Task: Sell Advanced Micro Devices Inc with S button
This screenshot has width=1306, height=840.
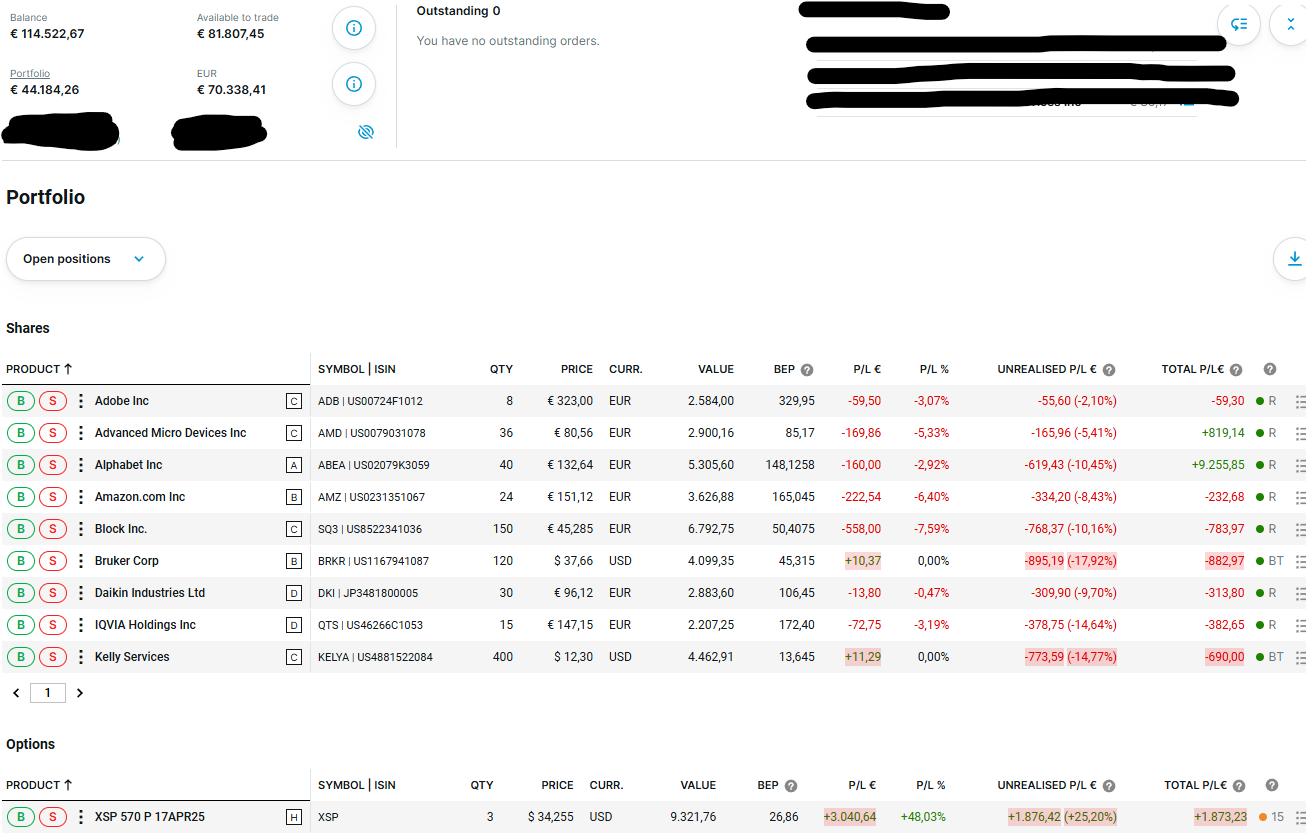Action: (53, 433)
